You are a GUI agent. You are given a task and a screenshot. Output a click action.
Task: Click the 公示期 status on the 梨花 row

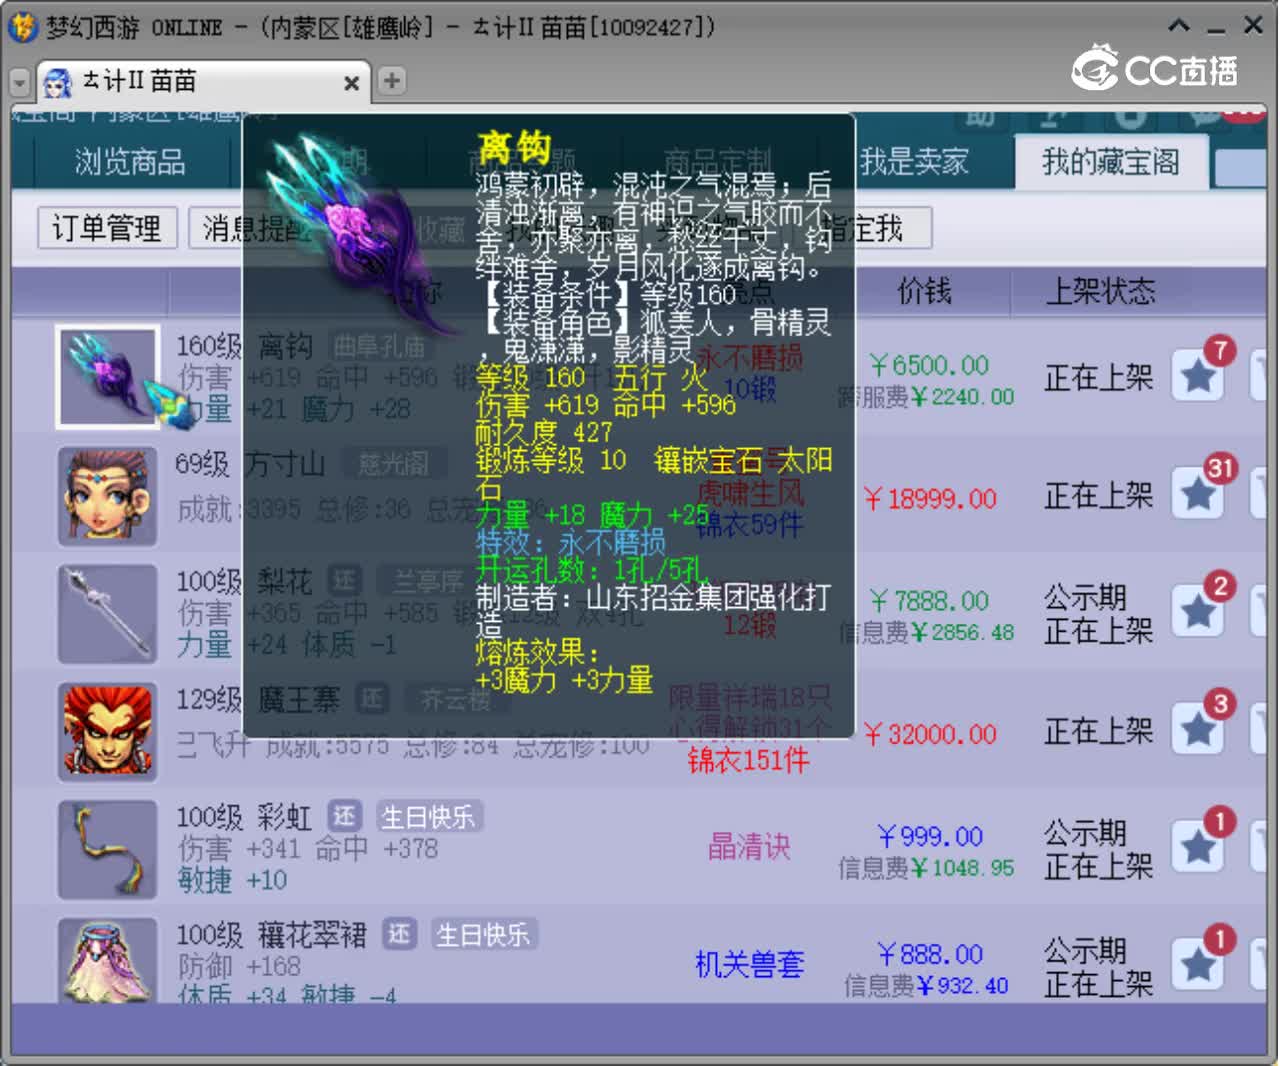1085,598
